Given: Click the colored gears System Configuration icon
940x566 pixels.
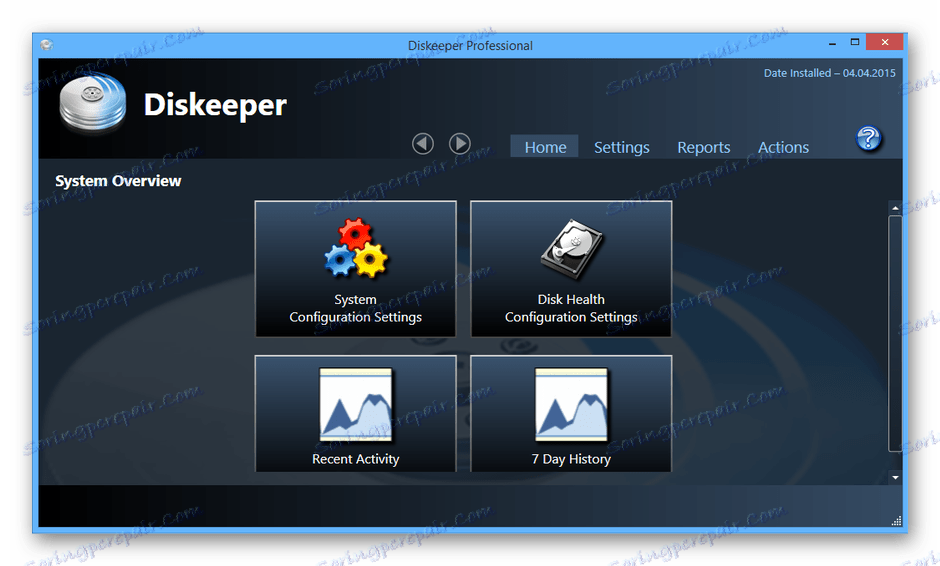Looking at the screenshot, I should point(356,248).
